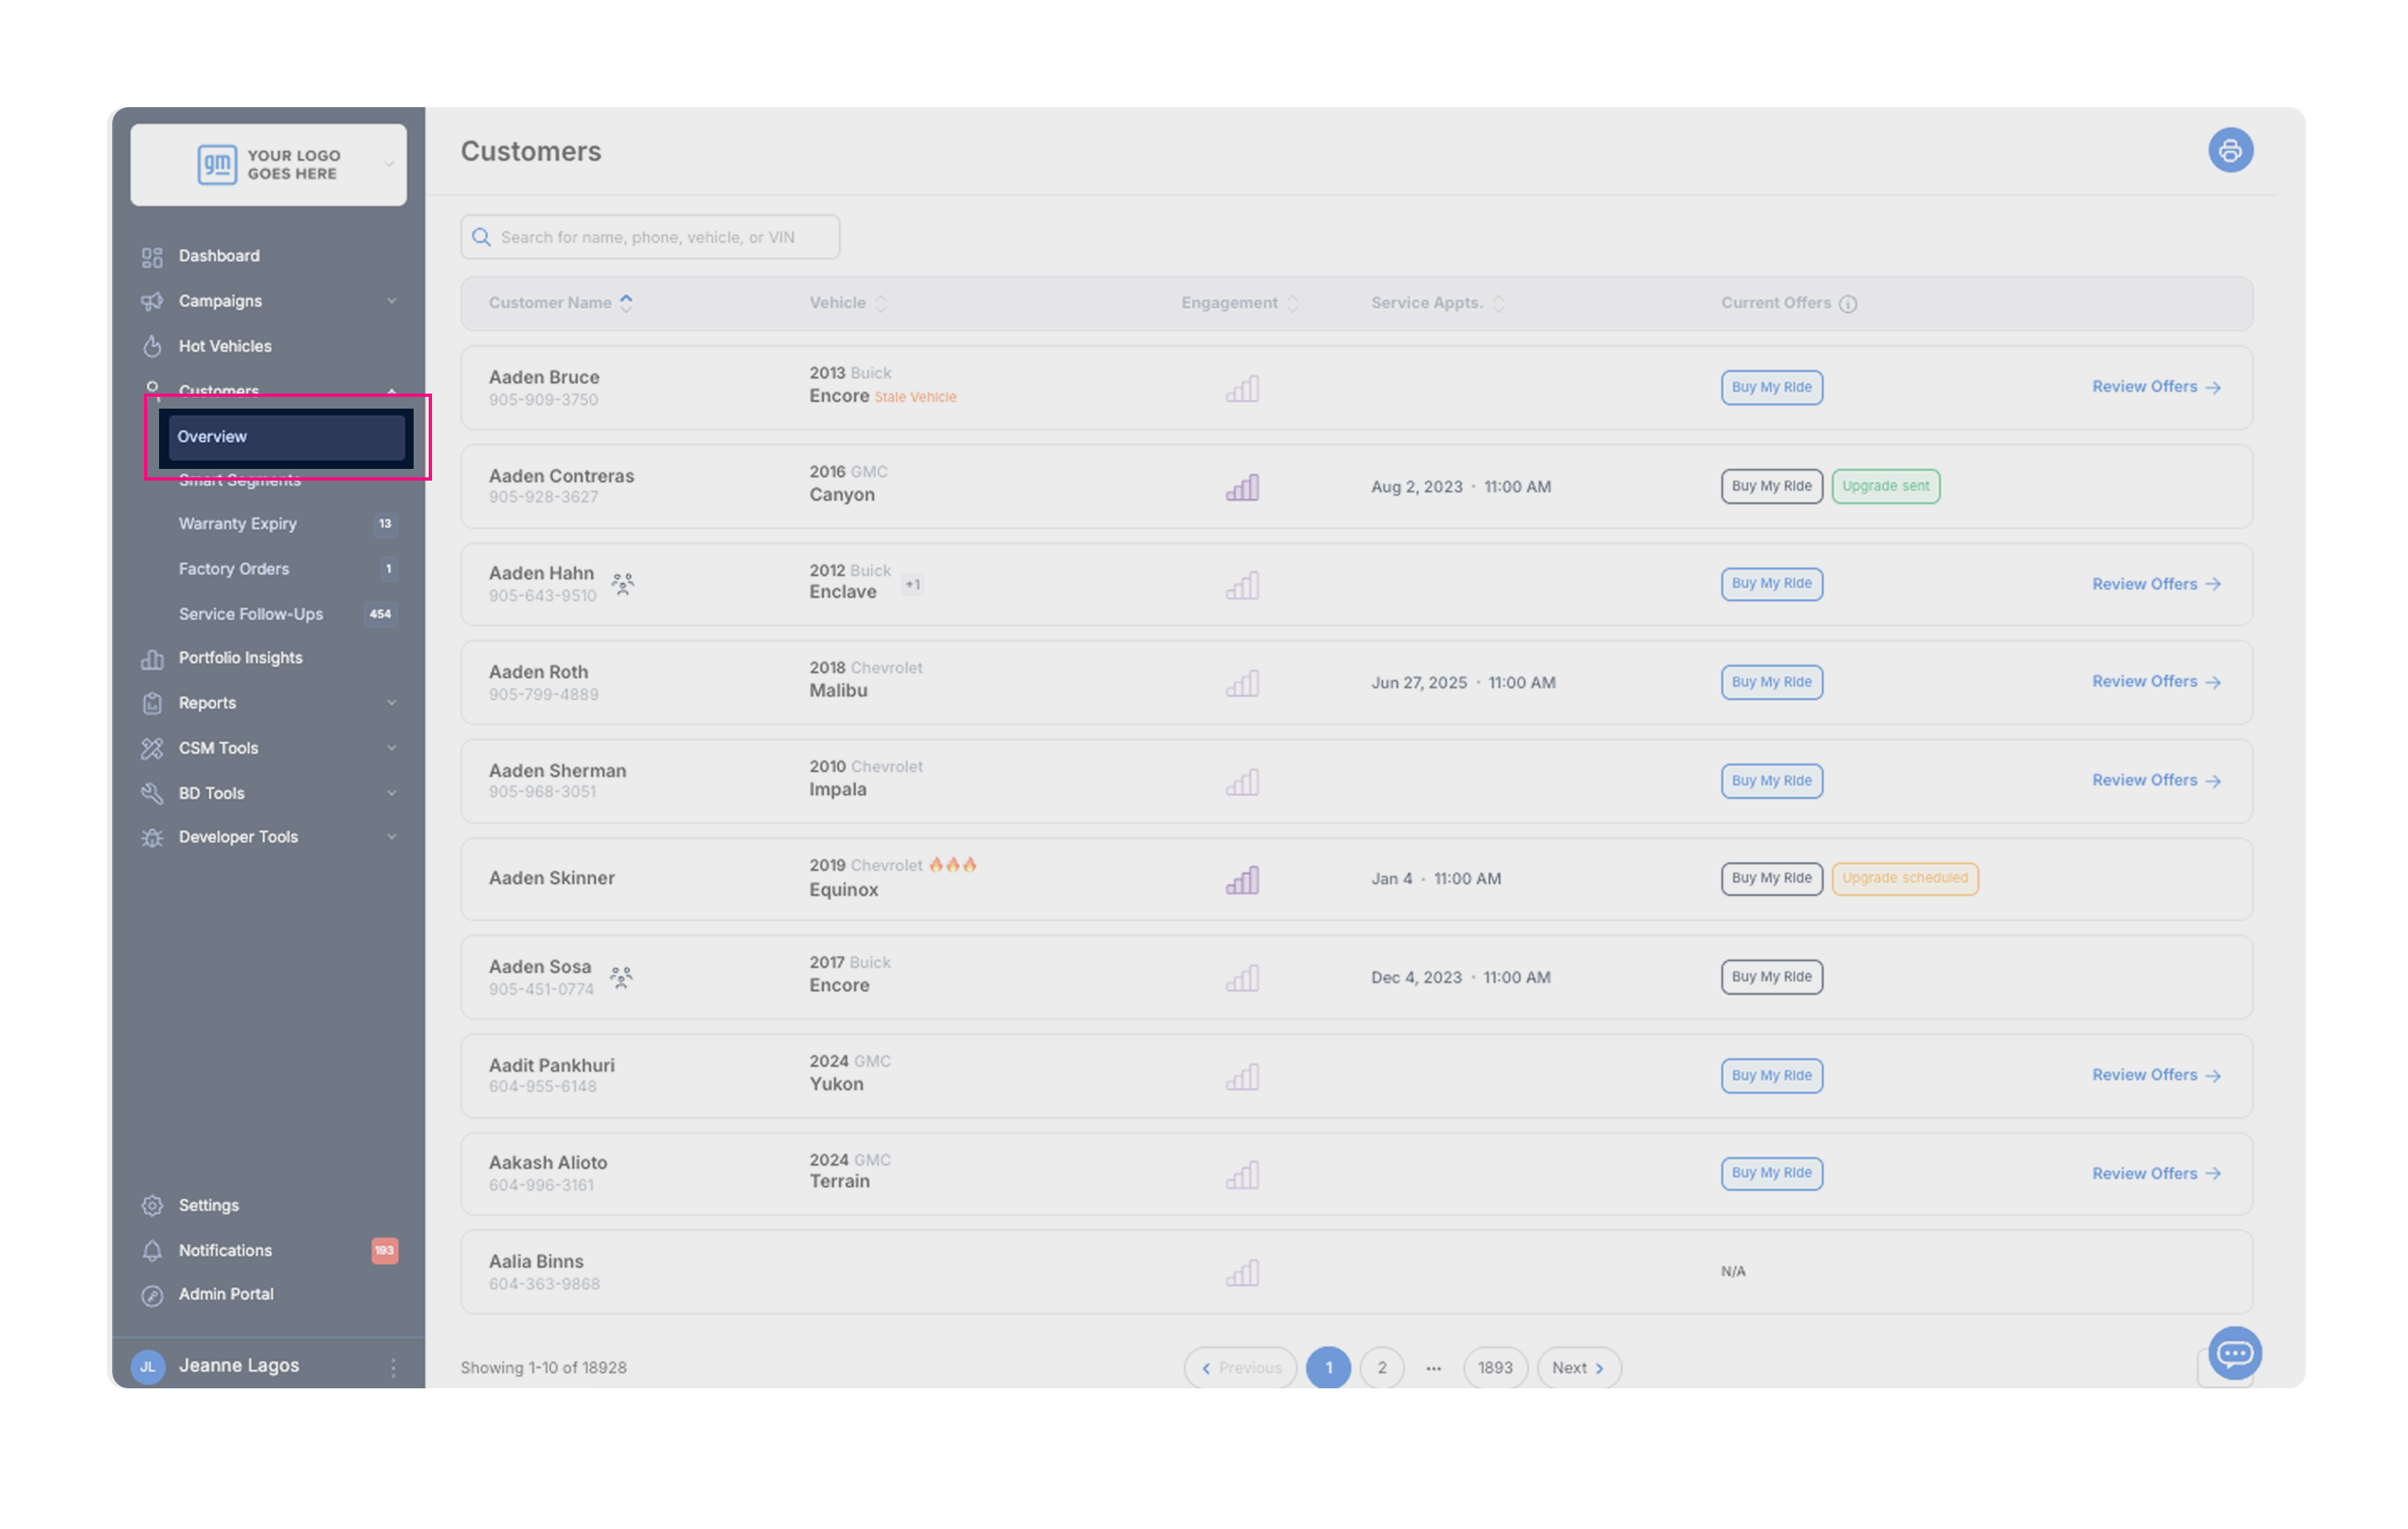The height and width of the screenshot is (1529, 2408).
Task: Click the Current Offers info icon
Action: click(x=1847, y=304)
